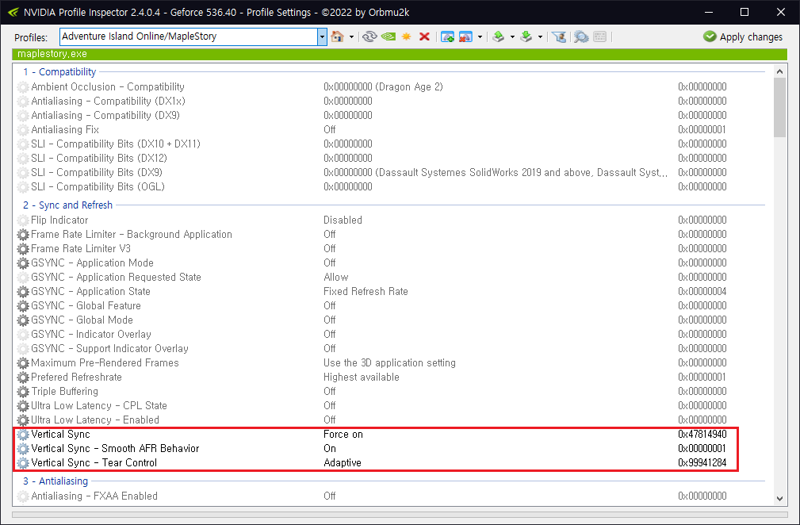Viewport: 800px width, 525px height.
Task: Go to the global profile home icon
Action: coord(337,37)
